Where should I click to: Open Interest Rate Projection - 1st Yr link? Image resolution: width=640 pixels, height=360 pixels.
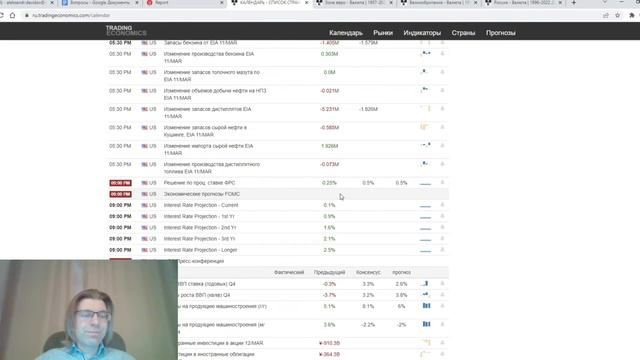pyautogui.click(x=199, y=216)
